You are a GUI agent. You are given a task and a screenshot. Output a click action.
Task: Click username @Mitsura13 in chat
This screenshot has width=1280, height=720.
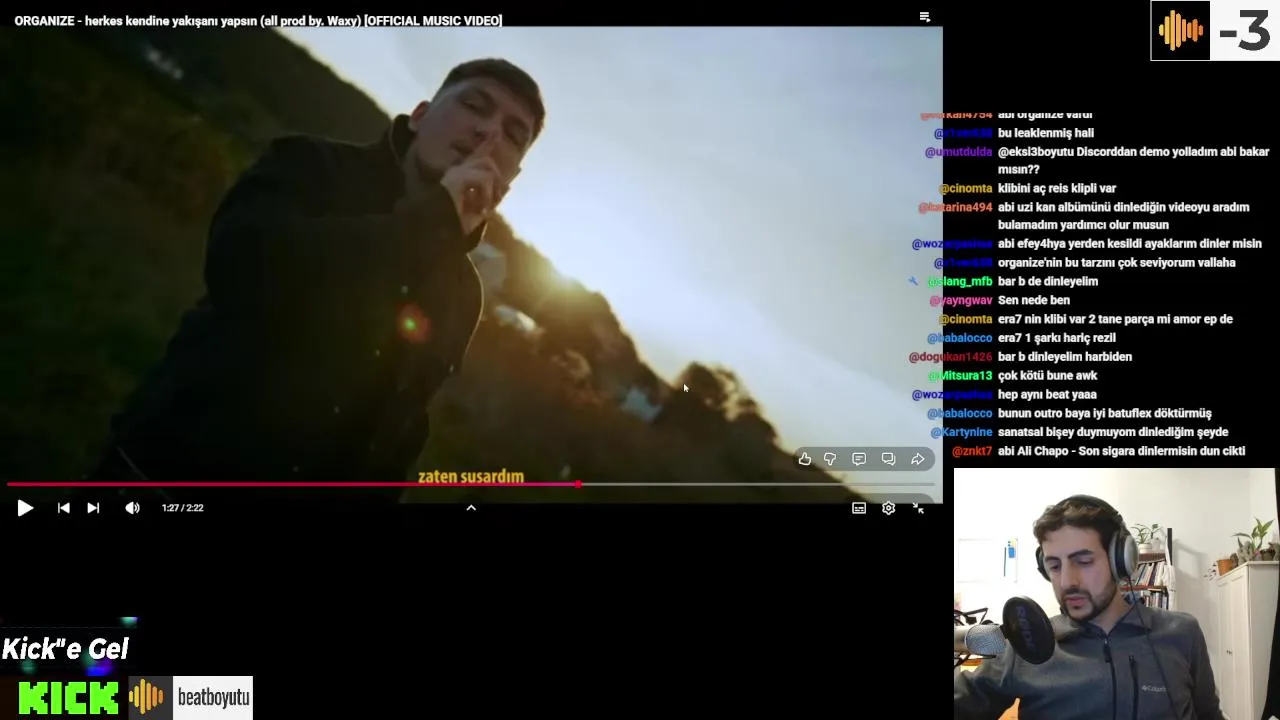coord(960,376)
